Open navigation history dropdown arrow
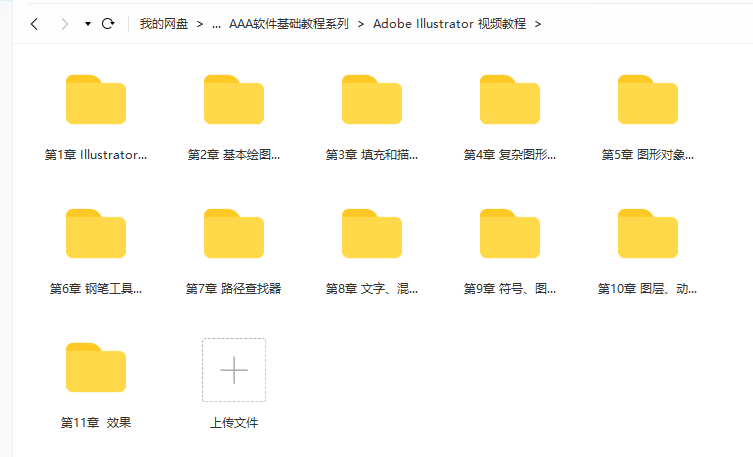This screenshot has height=457, width=753. [87, 24]
